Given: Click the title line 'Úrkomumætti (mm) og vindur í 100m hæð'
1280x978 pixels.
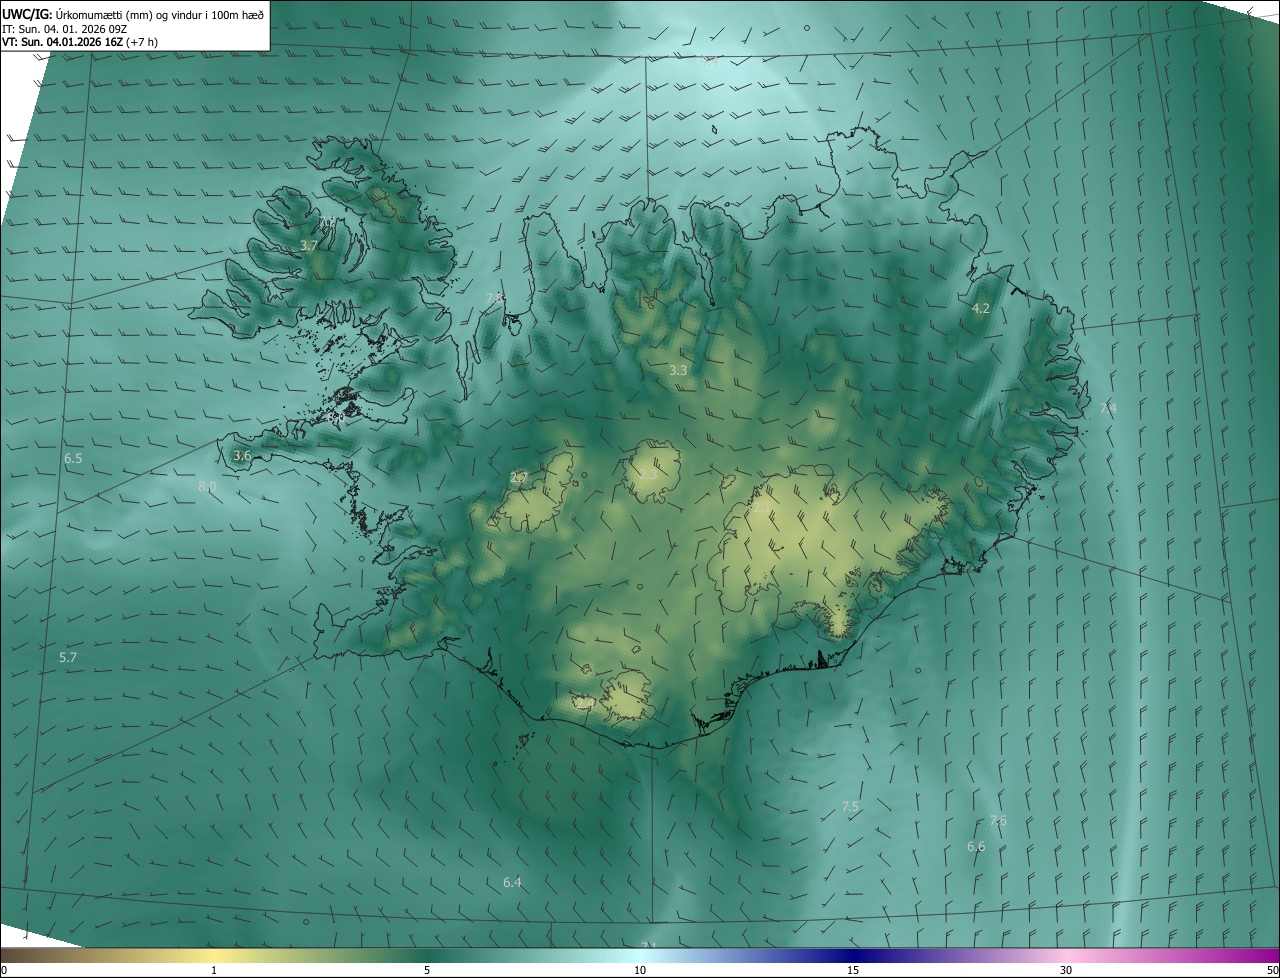Looking at the screenshot, I should (x=160, y=14).
